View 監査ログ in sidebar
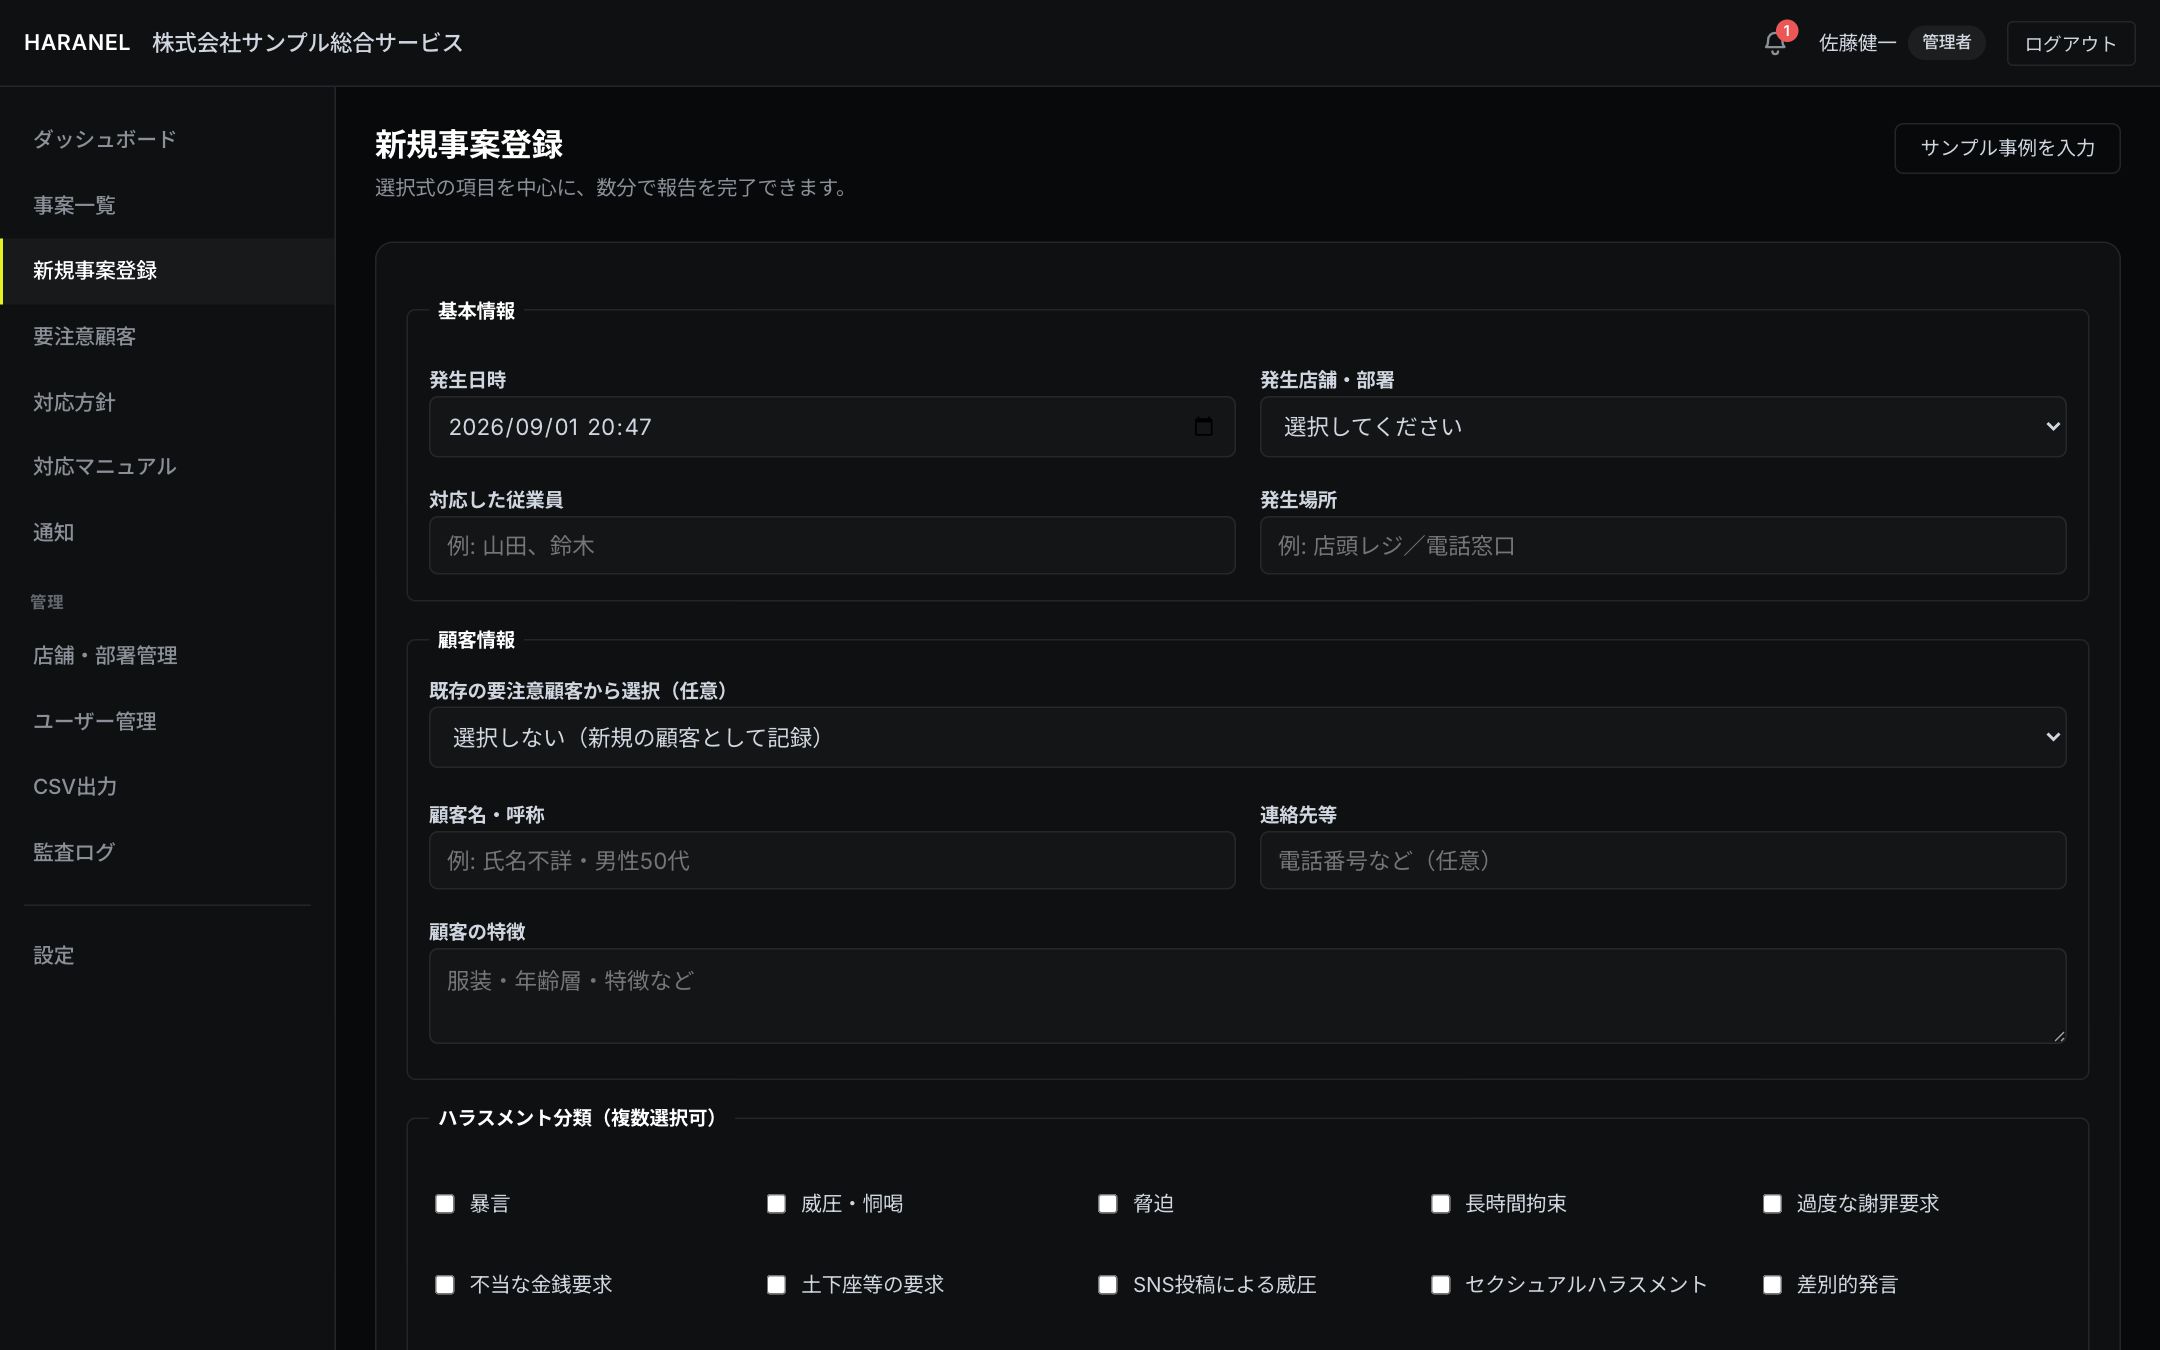Image resolution: width=2160 pixels, height=1350 pixels. (167, 852)
